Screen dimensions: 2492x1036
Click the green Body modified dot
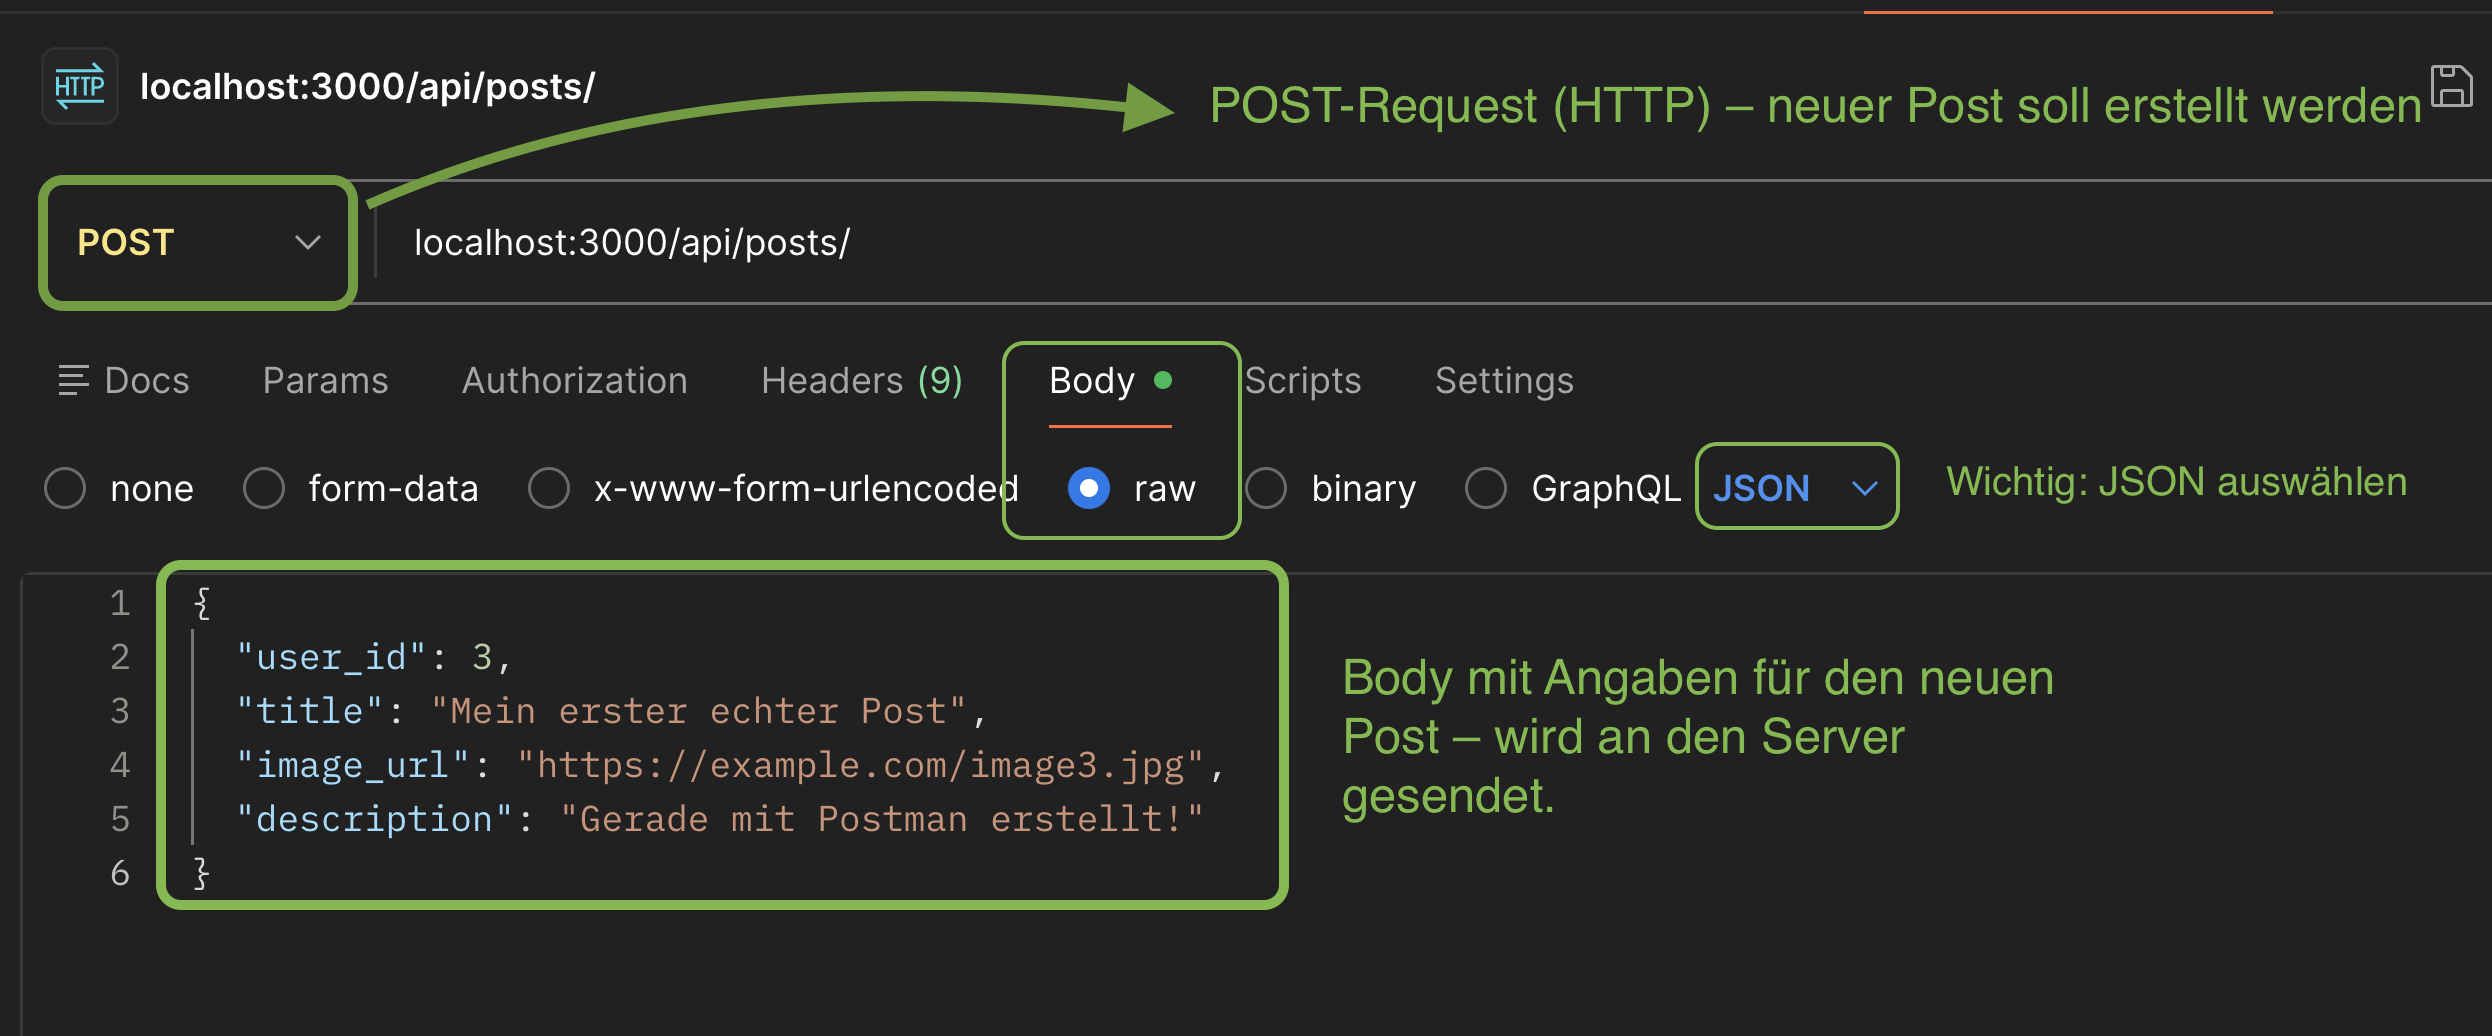coord(1163,380)
